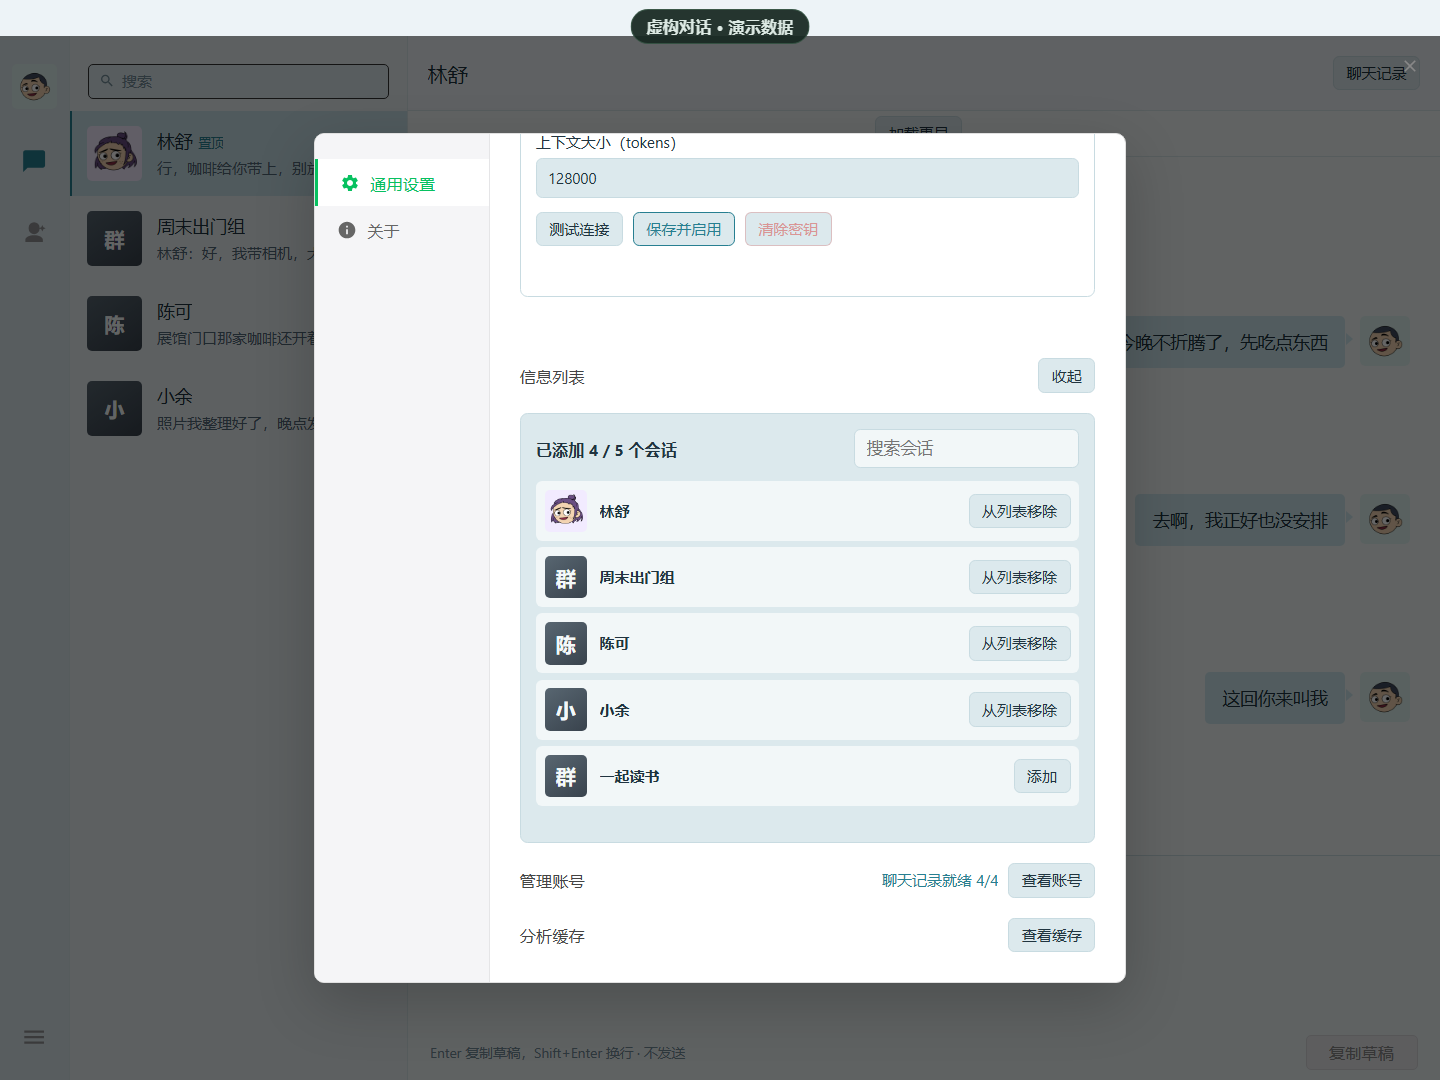Add 一起读书 to the list
Screen dimensions: 1440x1080
point(1042,776)
